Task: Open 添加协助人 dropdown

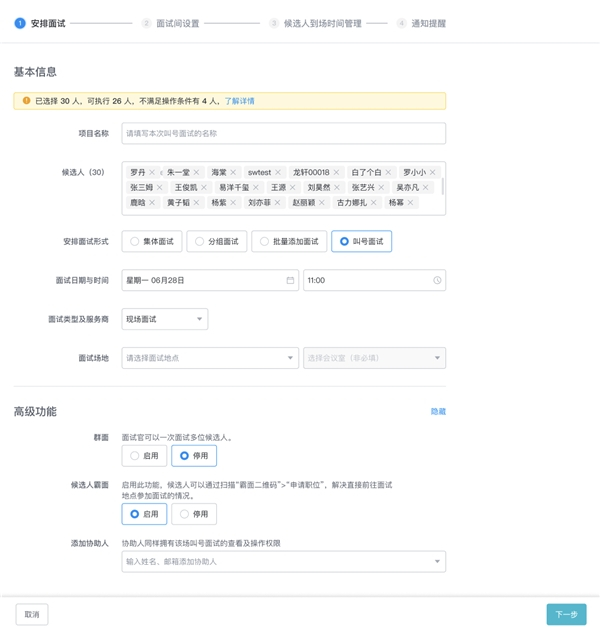Action: click(284, 562)
